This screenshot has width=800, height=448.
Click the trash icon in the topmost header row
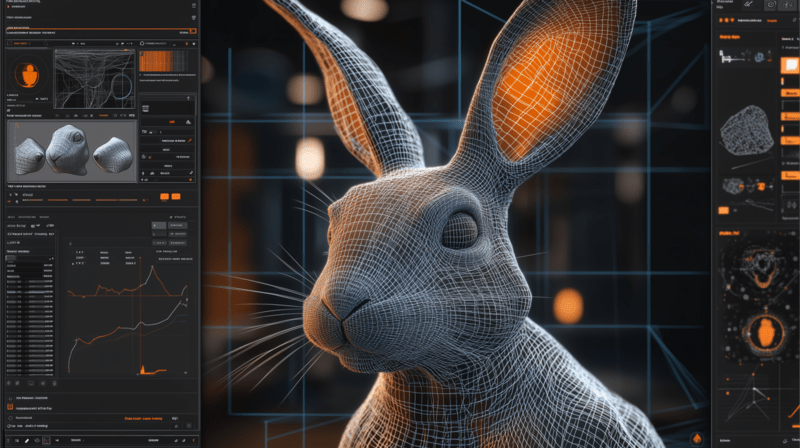tap(194, 6)
